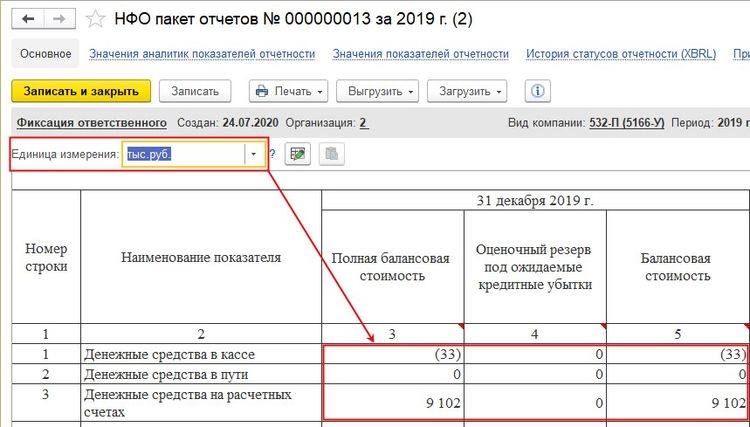
Task: Expand the Загрузить dropdown button
Action: click(468, 91)
